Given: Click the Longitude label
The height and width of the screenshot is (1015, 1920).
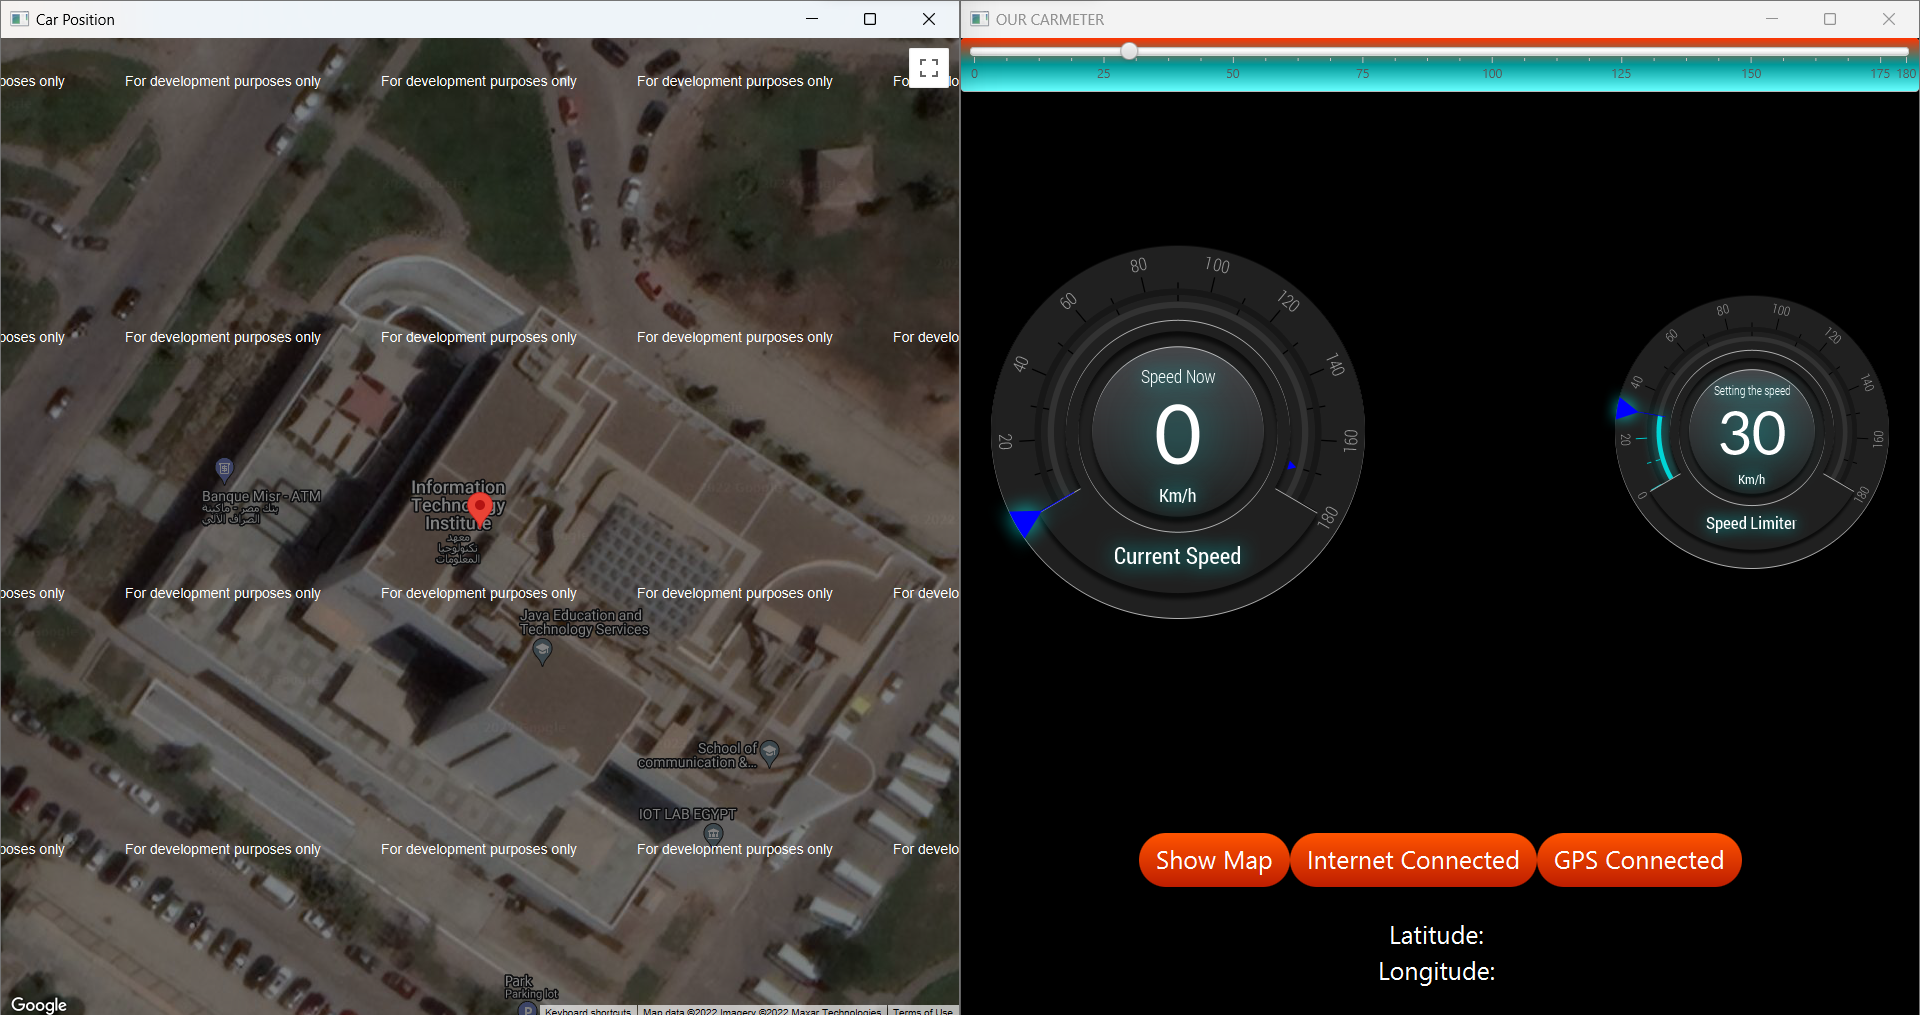Looking at the screenshot, I should [1436, 970].
